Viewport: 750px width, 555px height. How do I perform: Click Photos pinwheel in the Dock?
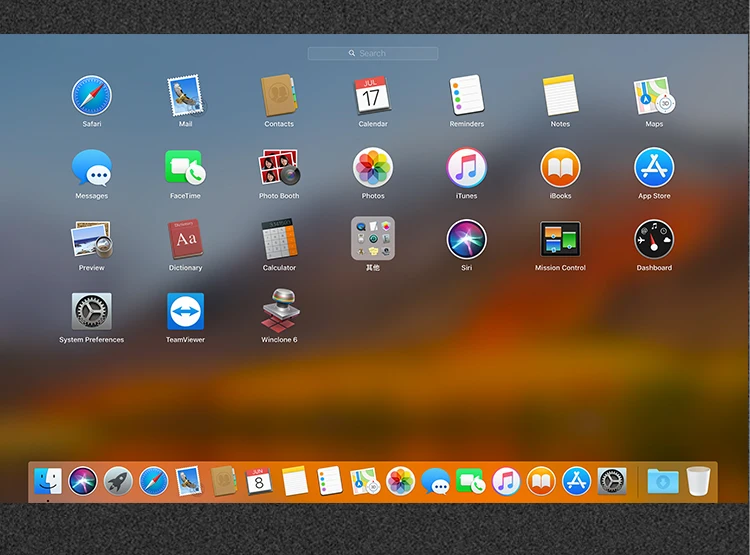[x=400, y=481]
